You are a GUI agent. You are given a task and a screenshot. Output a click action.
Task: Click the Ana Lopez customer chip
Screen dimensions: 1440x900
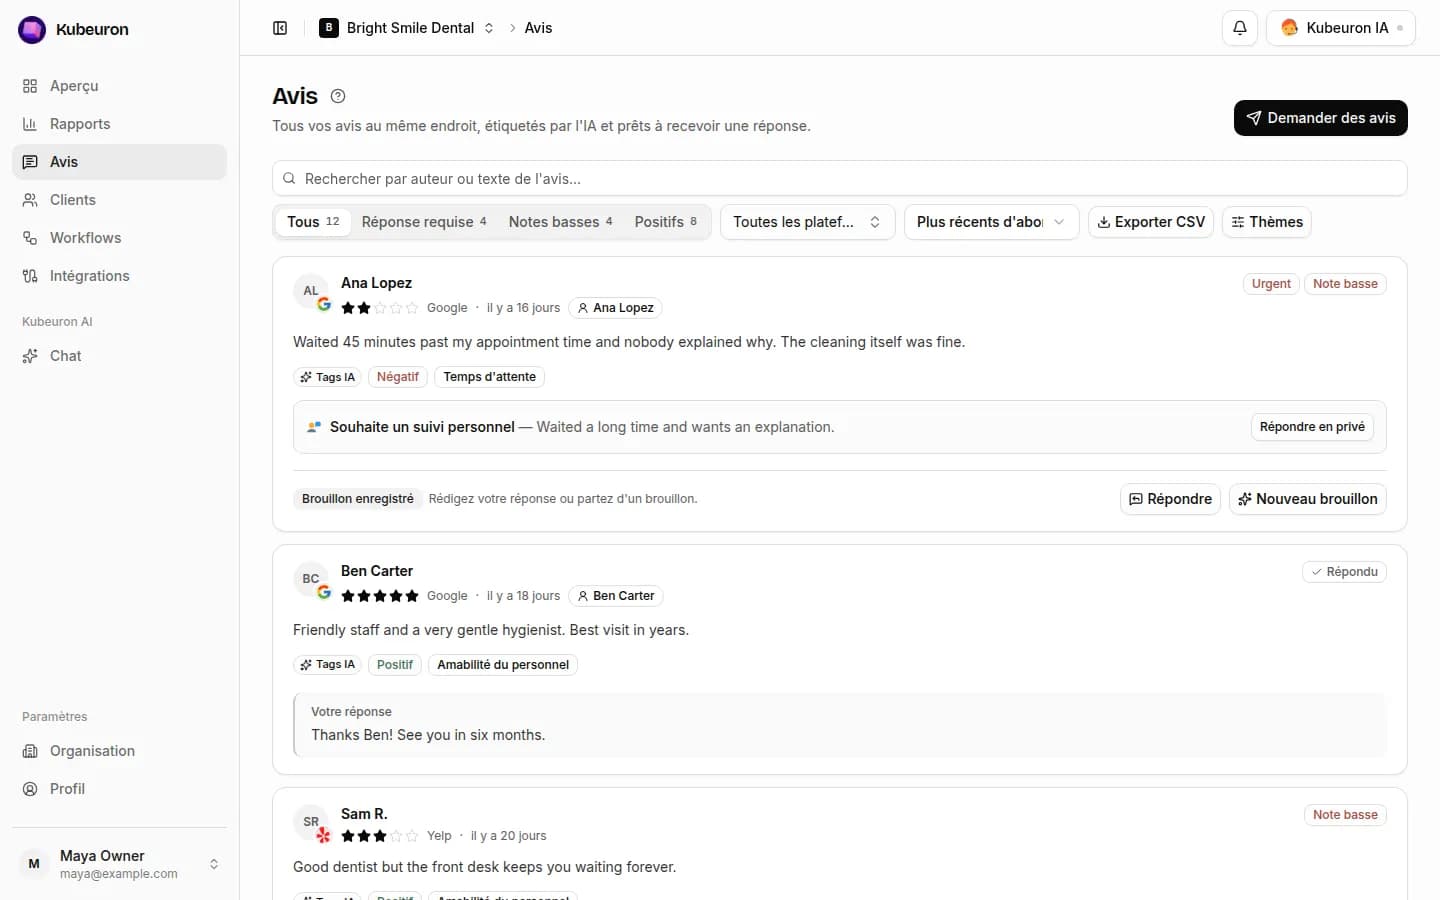[x=615, y=308]
